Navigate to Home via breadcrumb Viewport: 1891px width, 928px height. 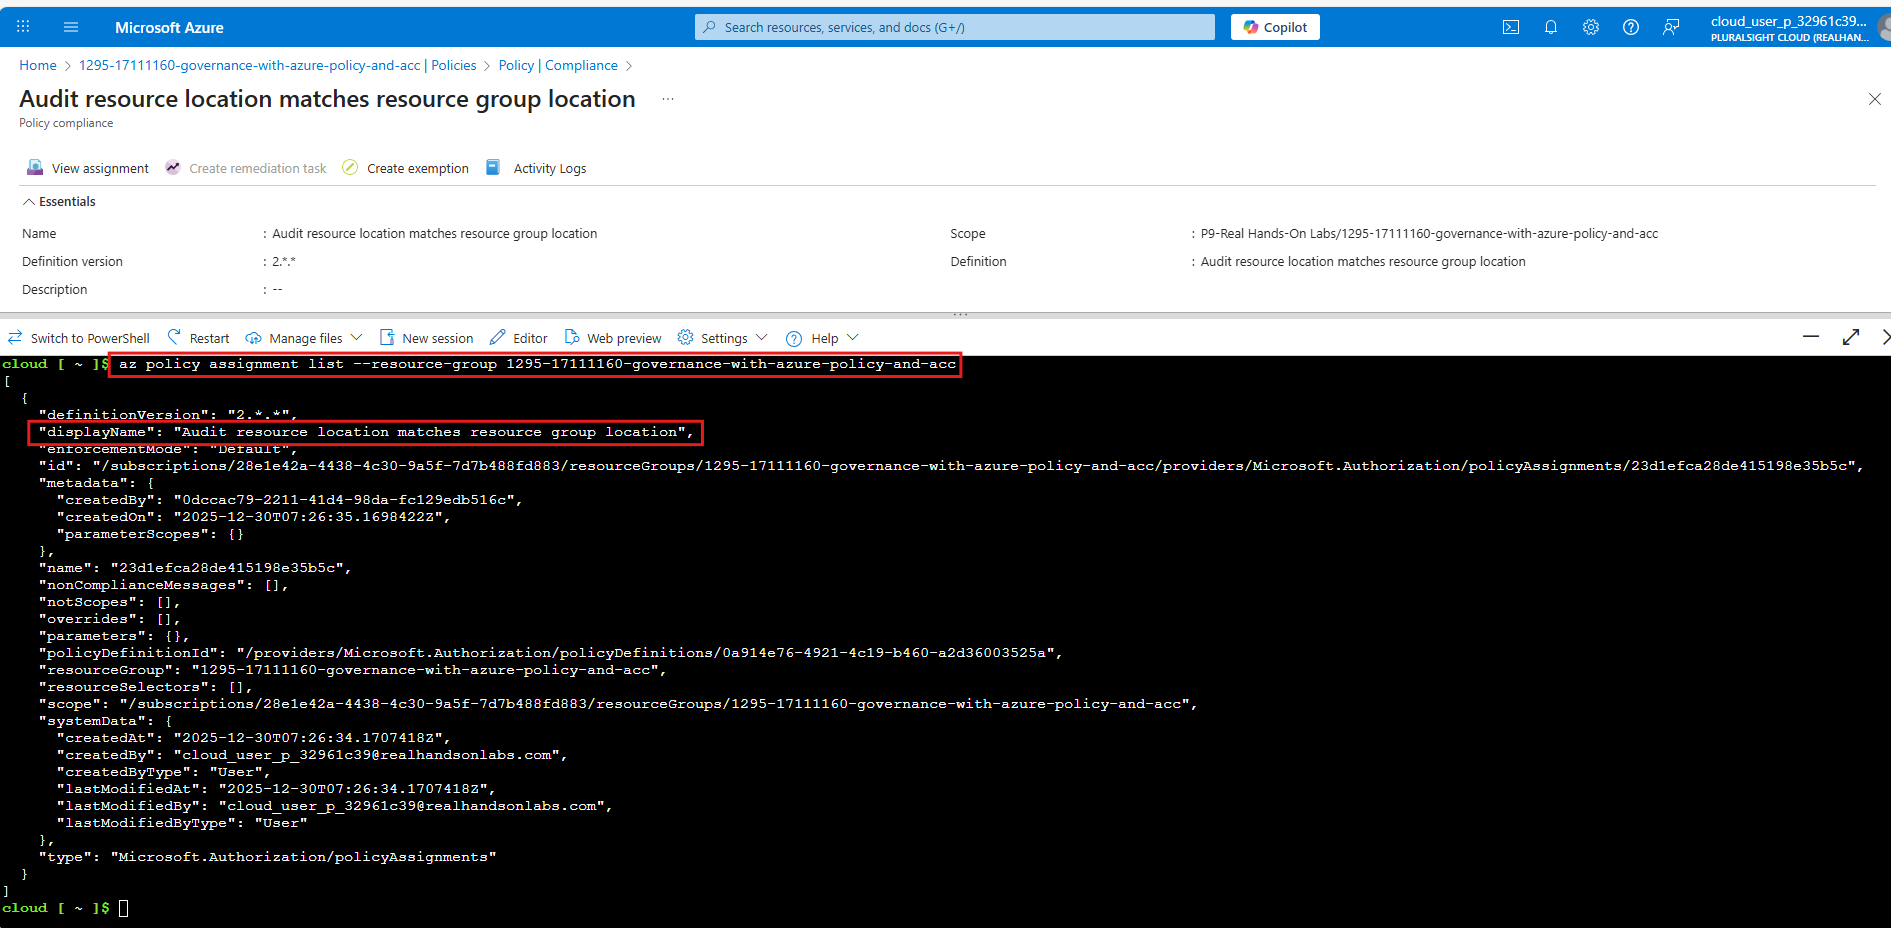click(38, 65)
